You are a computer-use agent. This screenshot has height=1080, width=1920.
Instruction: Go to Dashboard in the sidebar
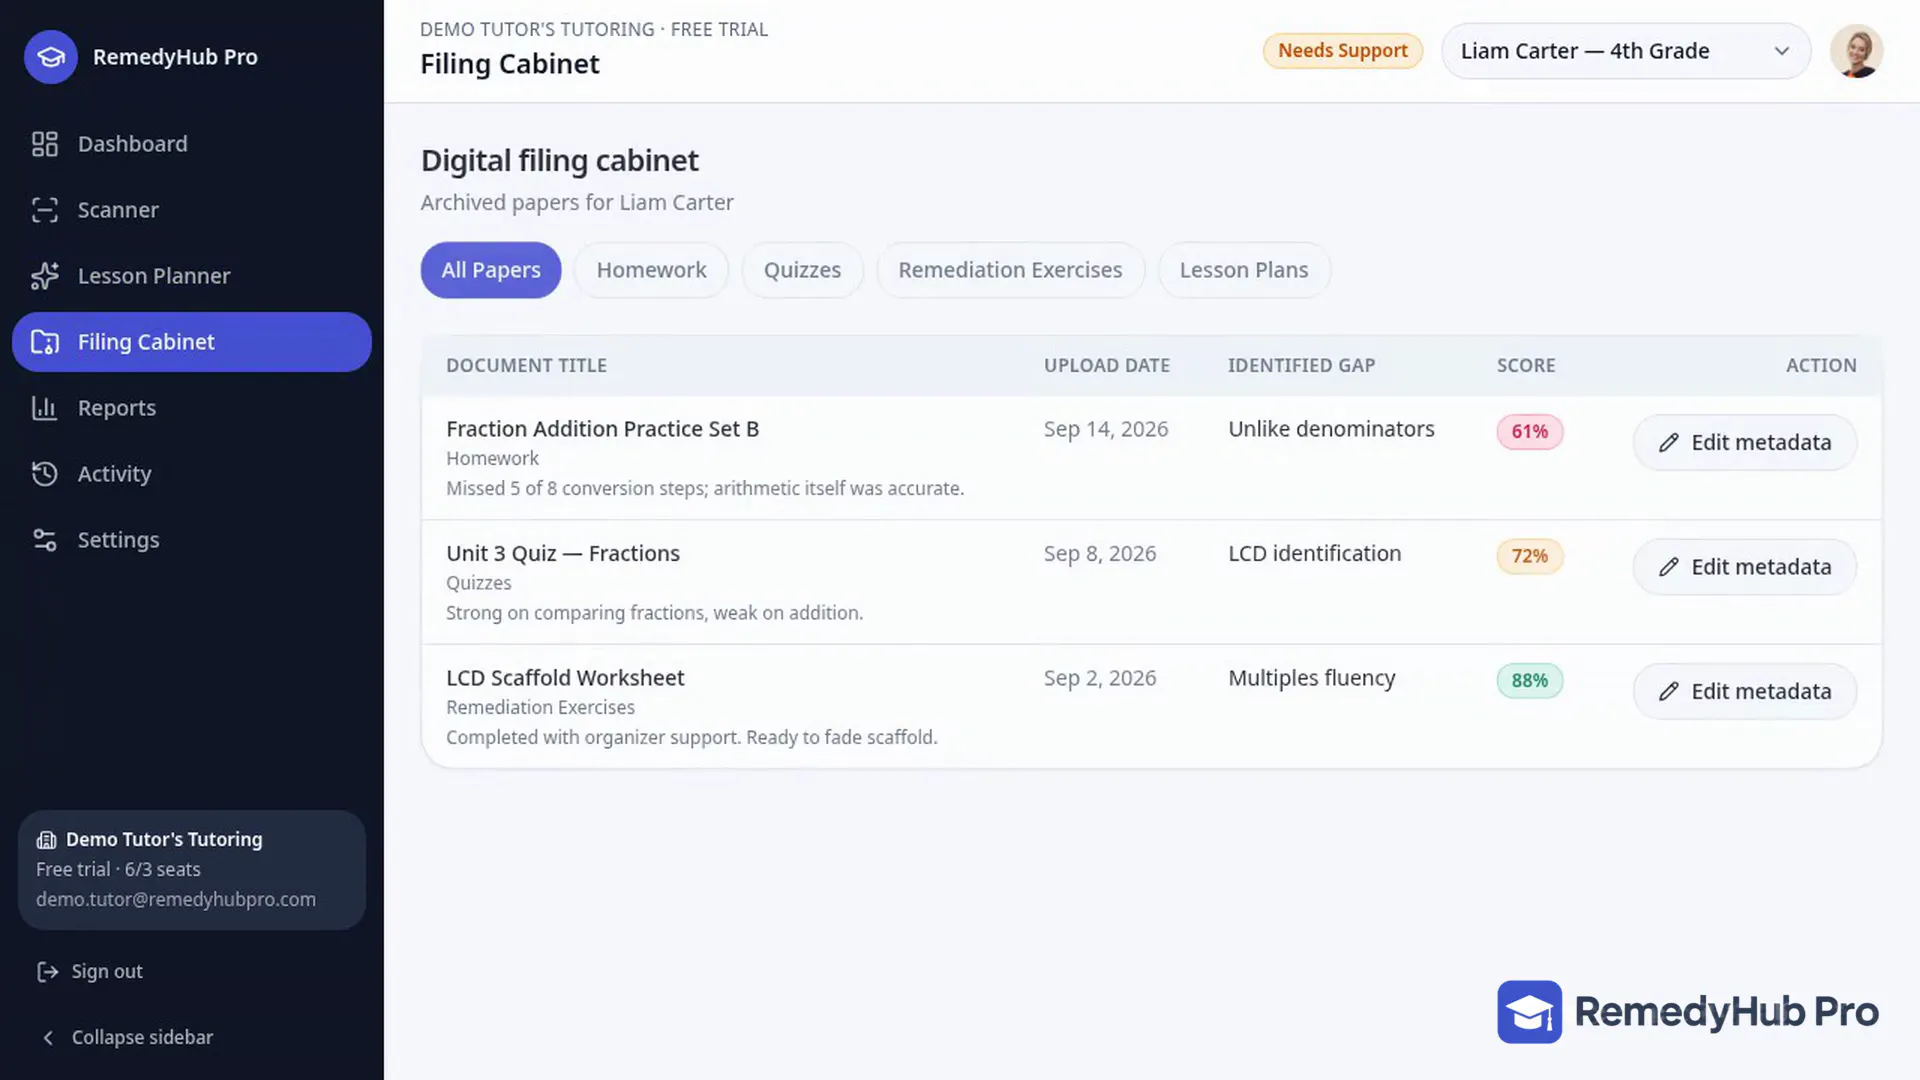click(192, 144)
